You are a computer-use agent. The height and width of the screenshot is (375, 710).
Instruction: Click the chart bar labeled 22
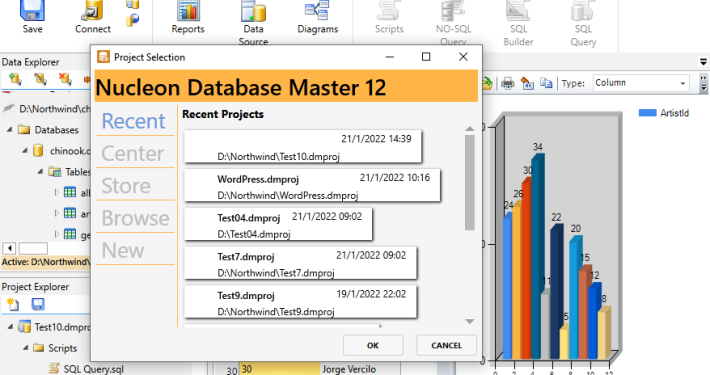(556, 291)
